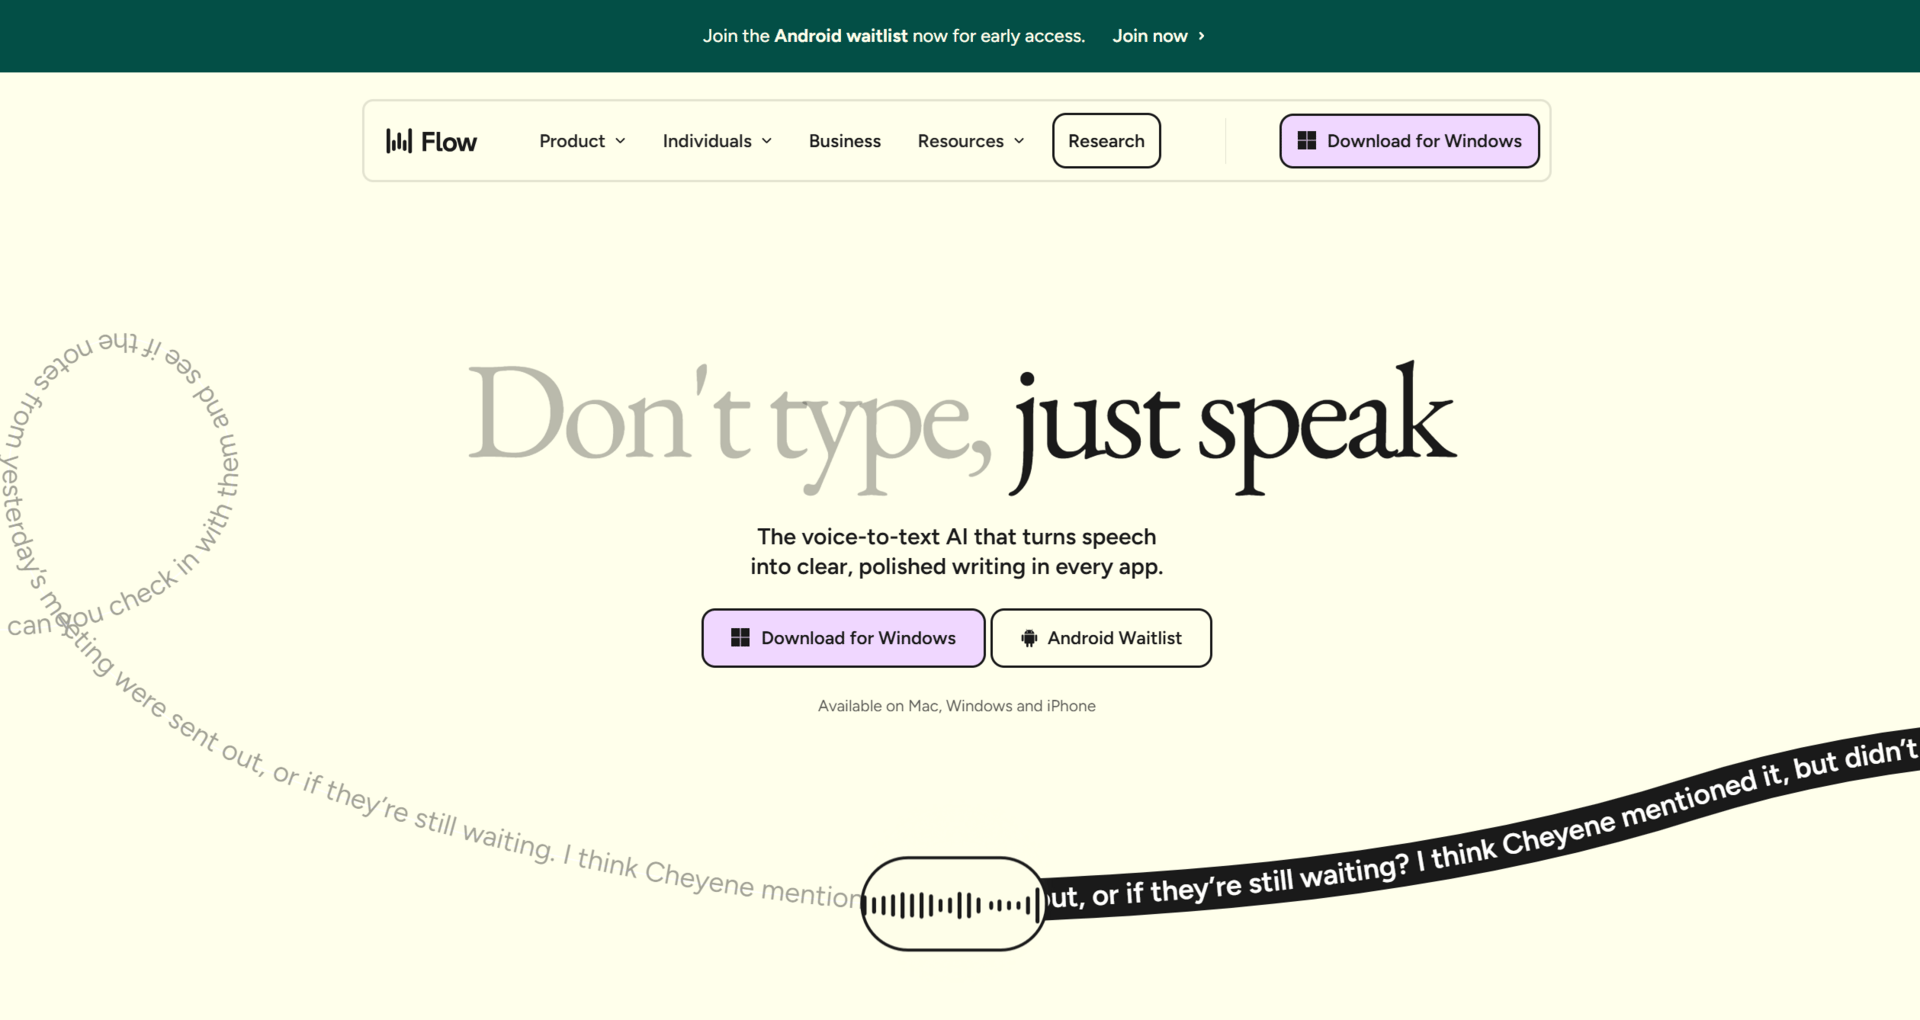Join the Android Waitlist
Image resolution: width=1920 pixels, height=1020 pixels.
point(1101,638)
